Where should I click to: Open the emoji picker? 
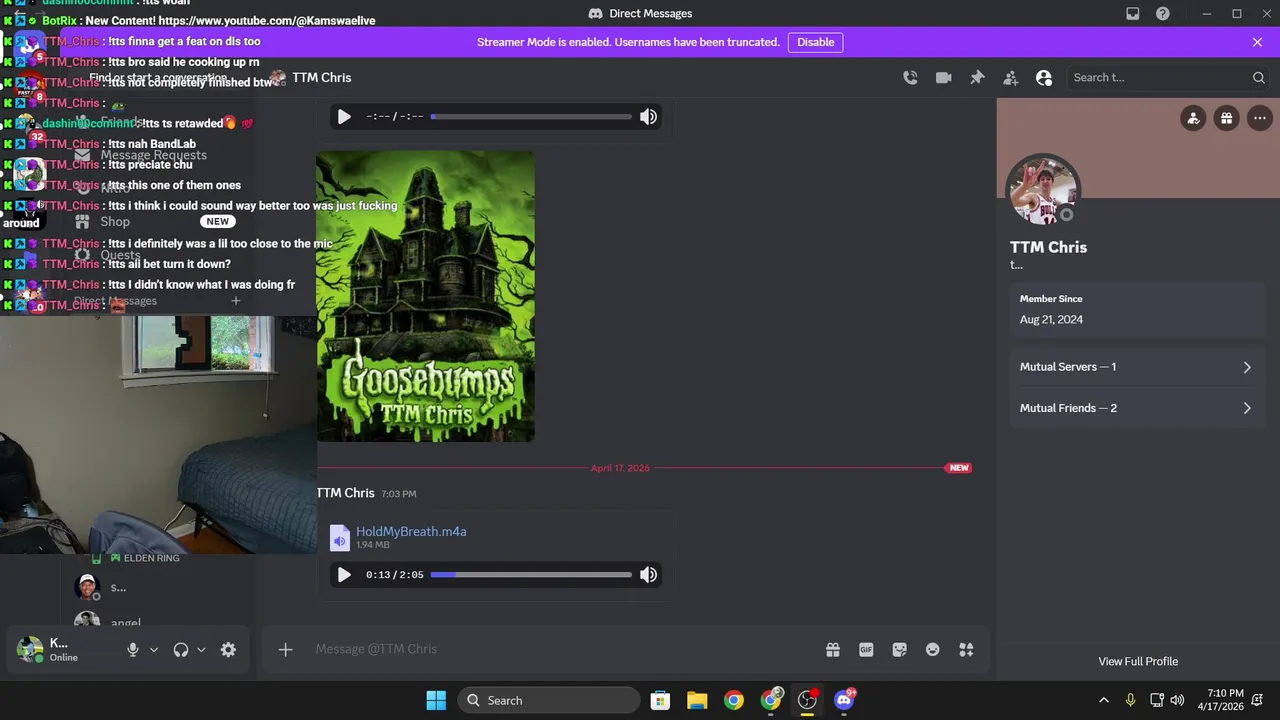coord(932,649)
